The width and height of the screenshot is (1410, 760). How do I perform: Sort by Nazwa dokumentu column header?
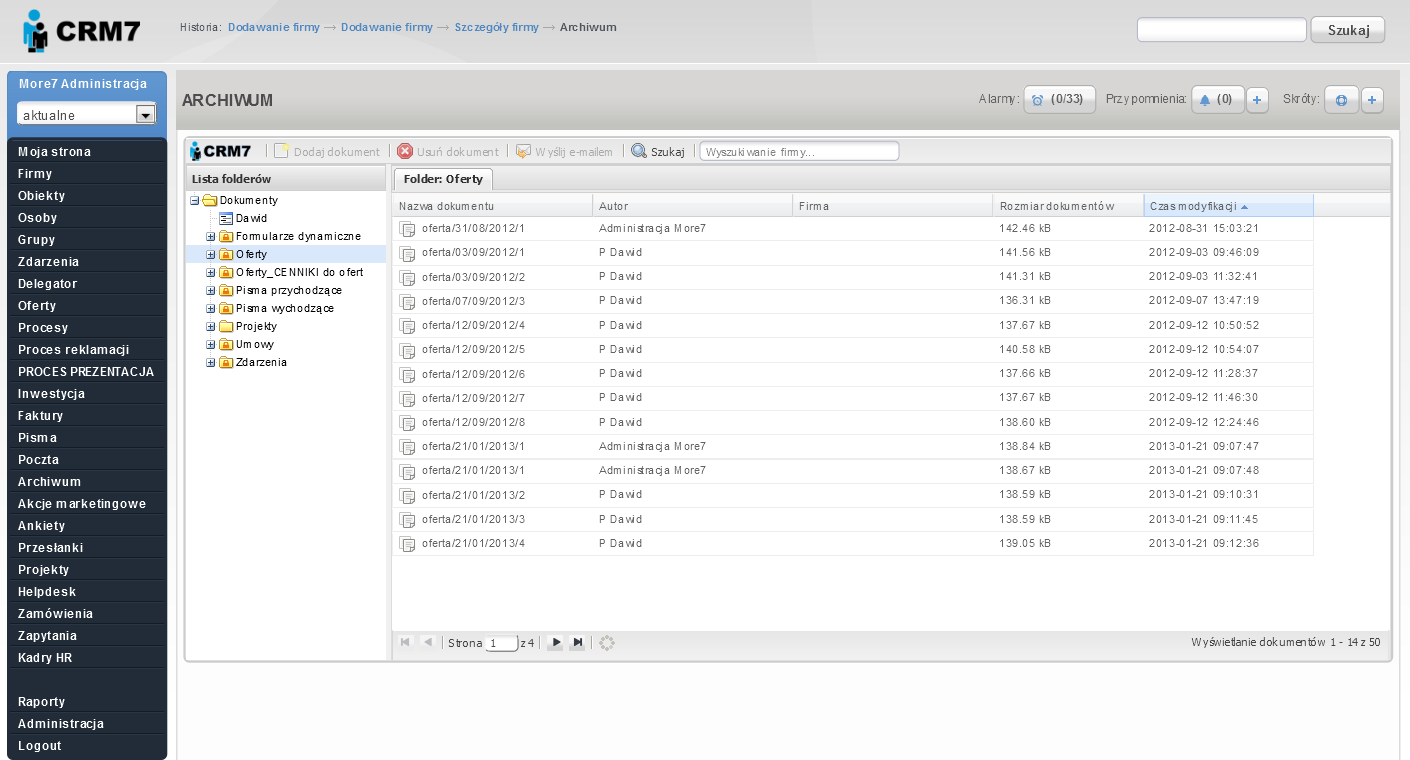pos(493,206)
